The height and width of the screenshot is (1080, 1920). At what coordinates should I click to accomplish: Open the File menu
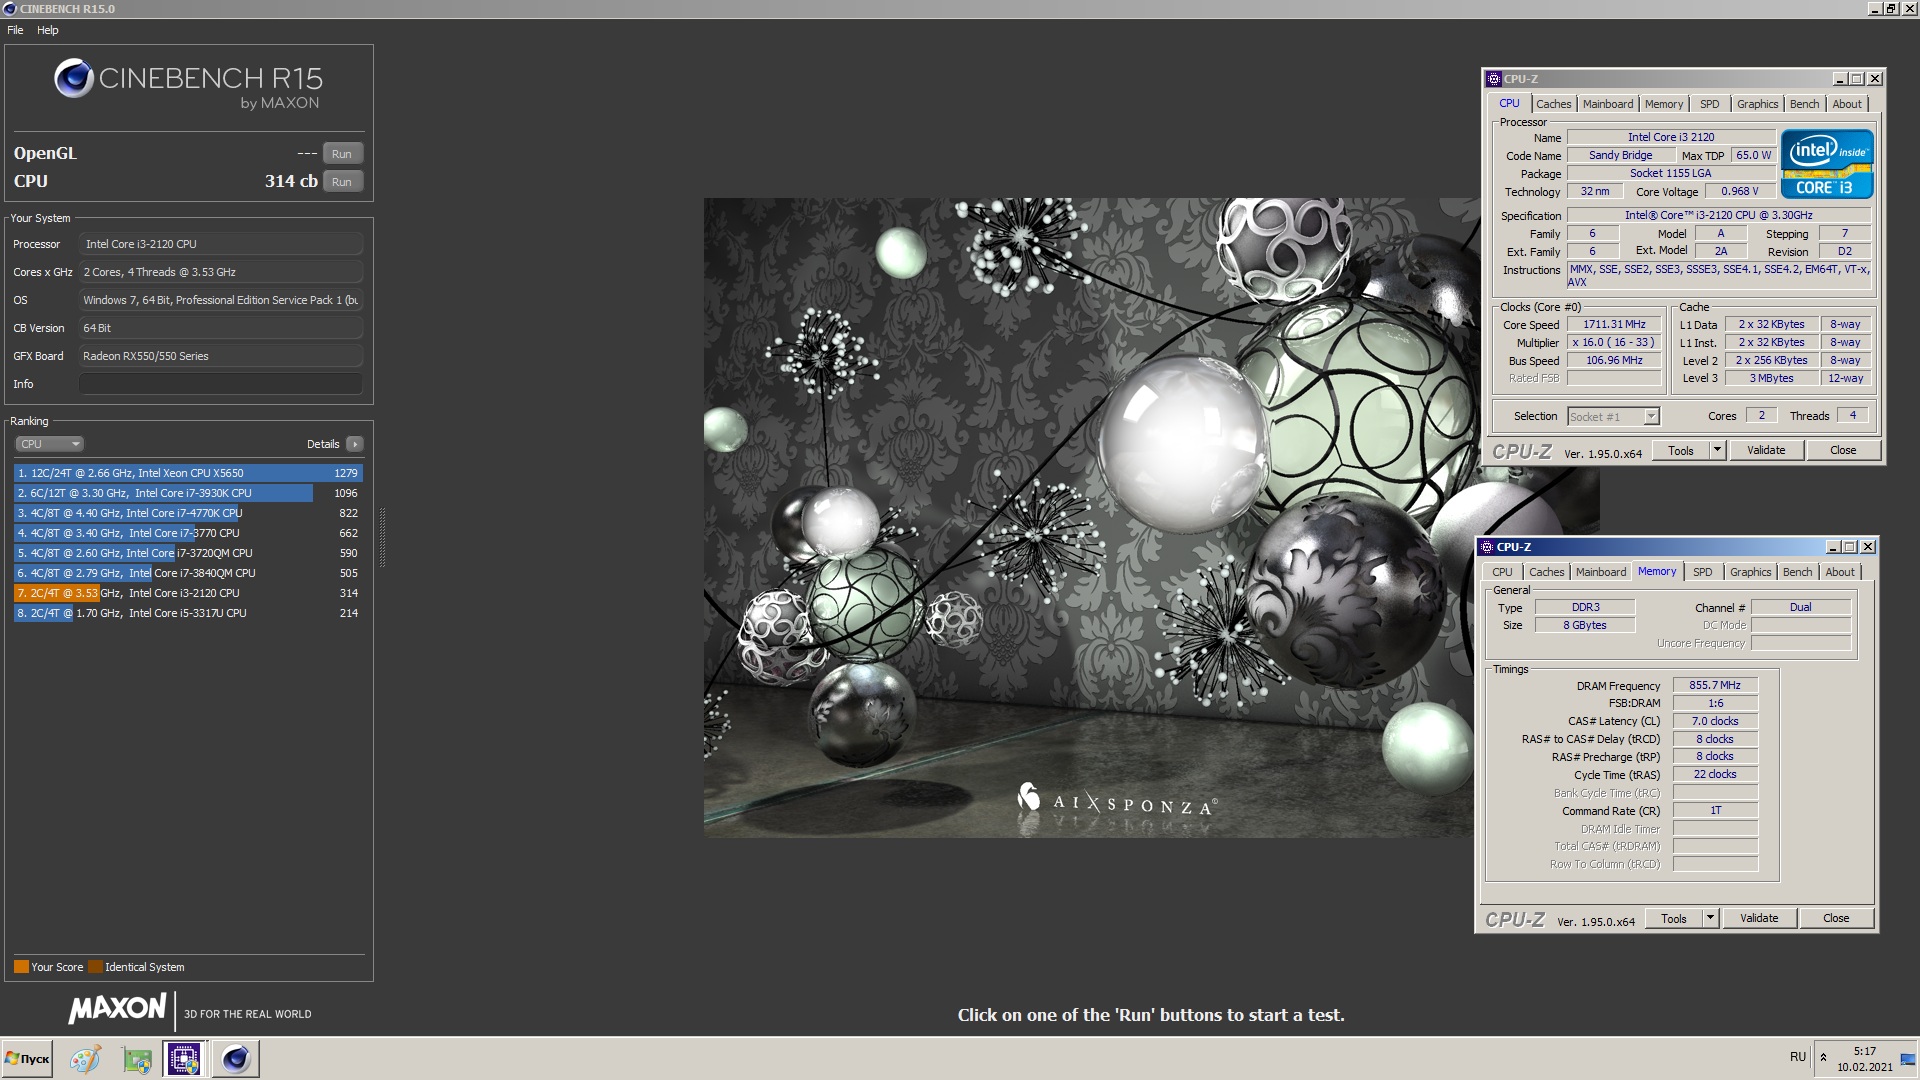(15, 30)
